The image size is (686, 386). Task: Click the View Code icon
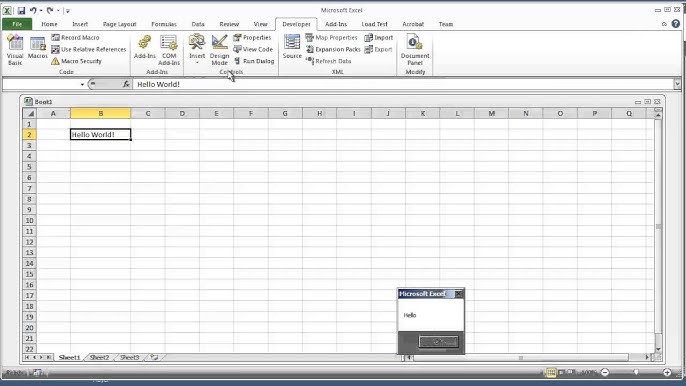pos(253,49)
